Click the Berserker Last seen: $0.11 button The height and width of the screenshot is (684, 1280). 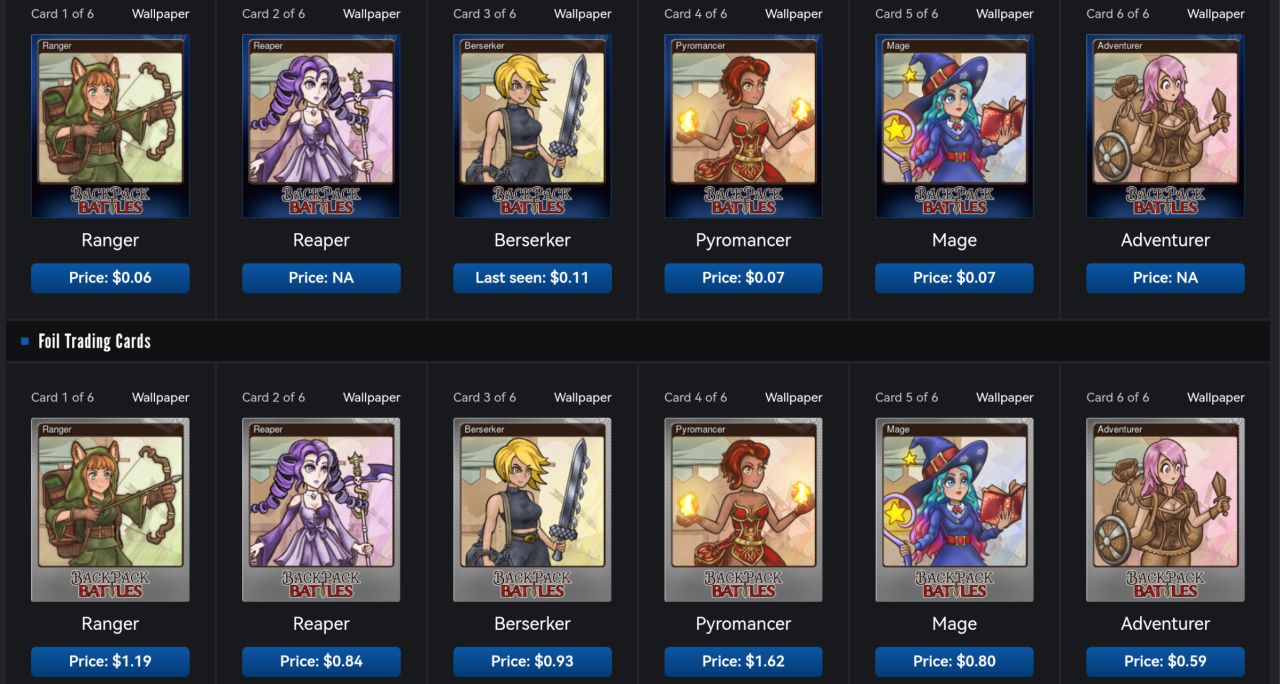[x=532, y=278]
